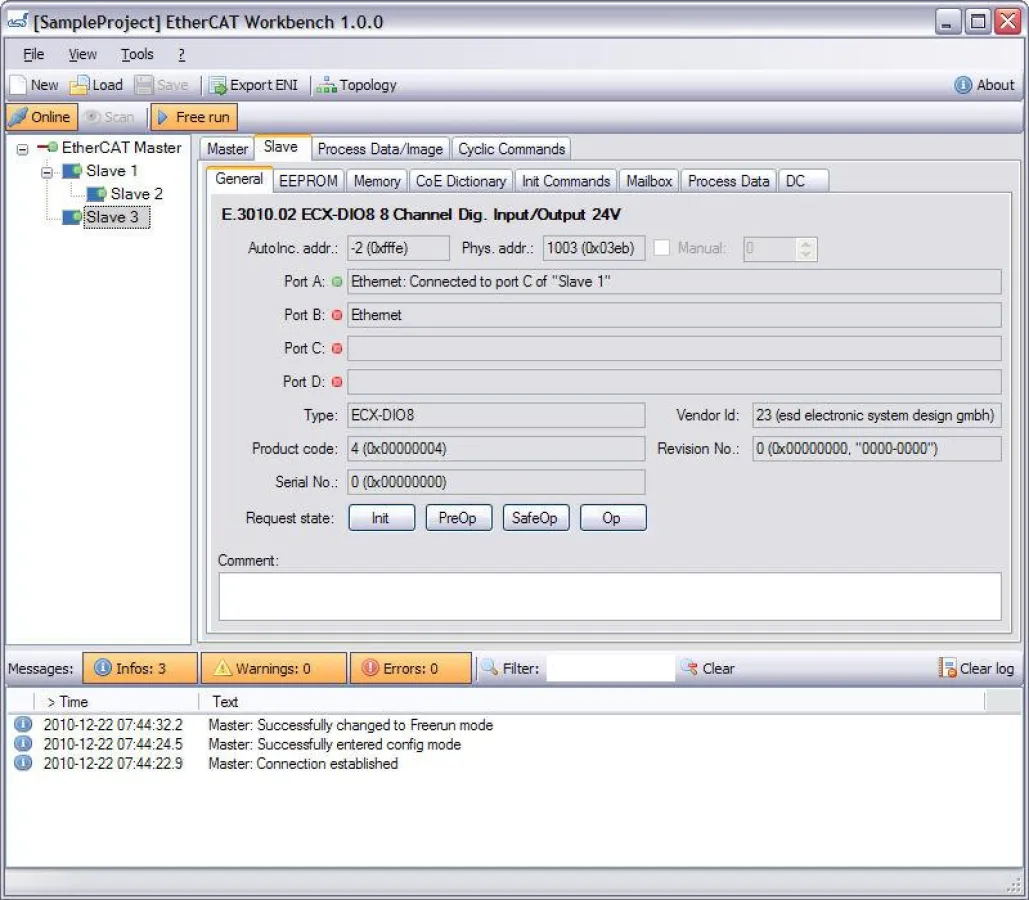This screenshot has height=900, width=1029.
Task: Open the Topology view from the toolbar
Action: [356, 85]
